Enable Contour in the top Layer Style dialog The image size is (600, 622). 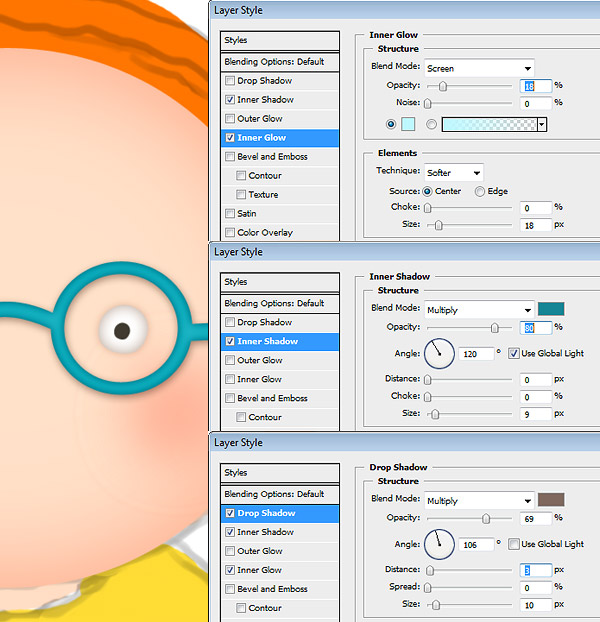pos(241,176)
